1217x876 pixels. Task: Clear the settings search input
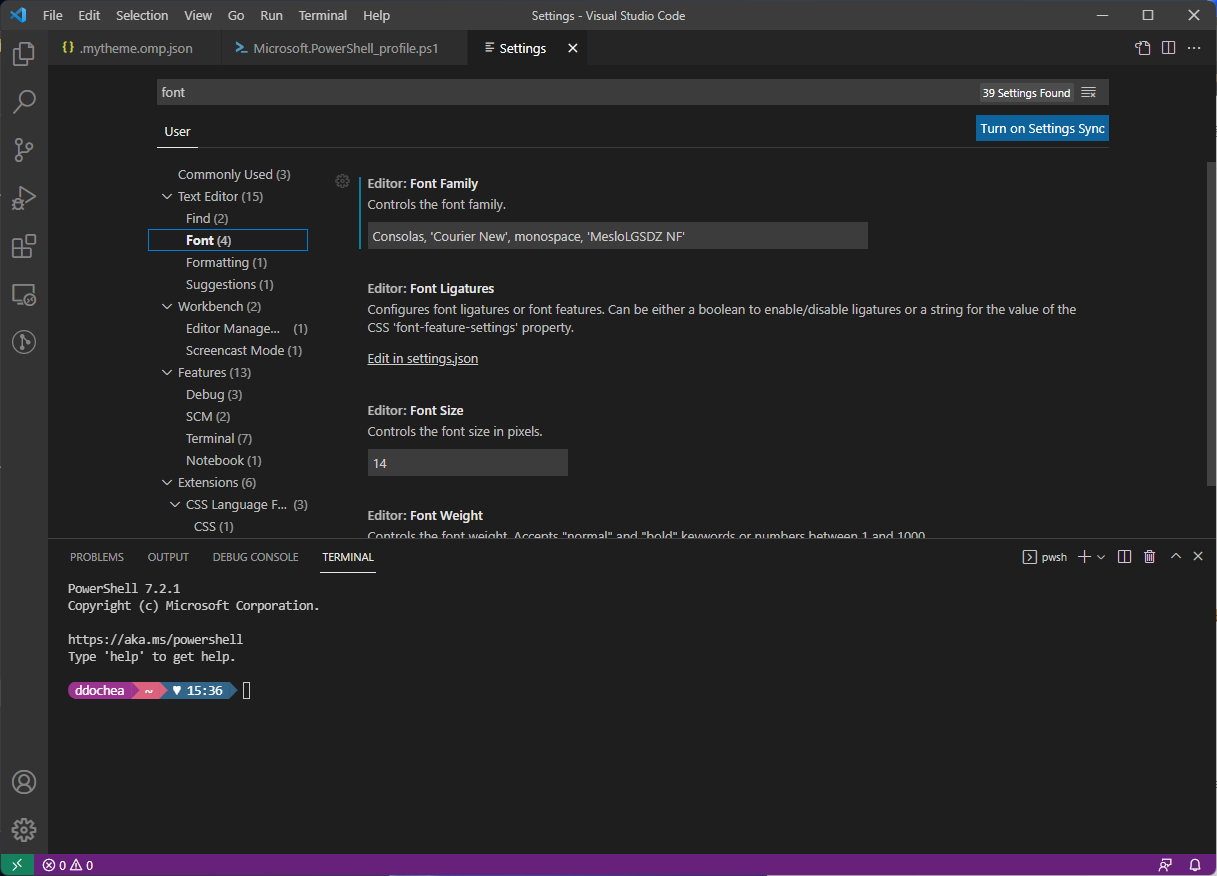click(1089, 93)
